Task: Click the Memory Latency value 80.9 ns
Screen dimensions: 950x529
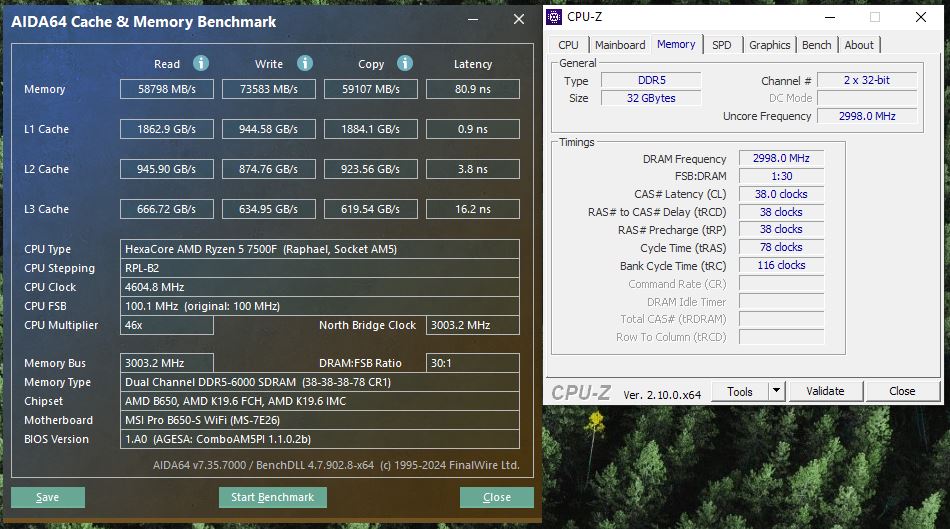Action: [473, 89]
